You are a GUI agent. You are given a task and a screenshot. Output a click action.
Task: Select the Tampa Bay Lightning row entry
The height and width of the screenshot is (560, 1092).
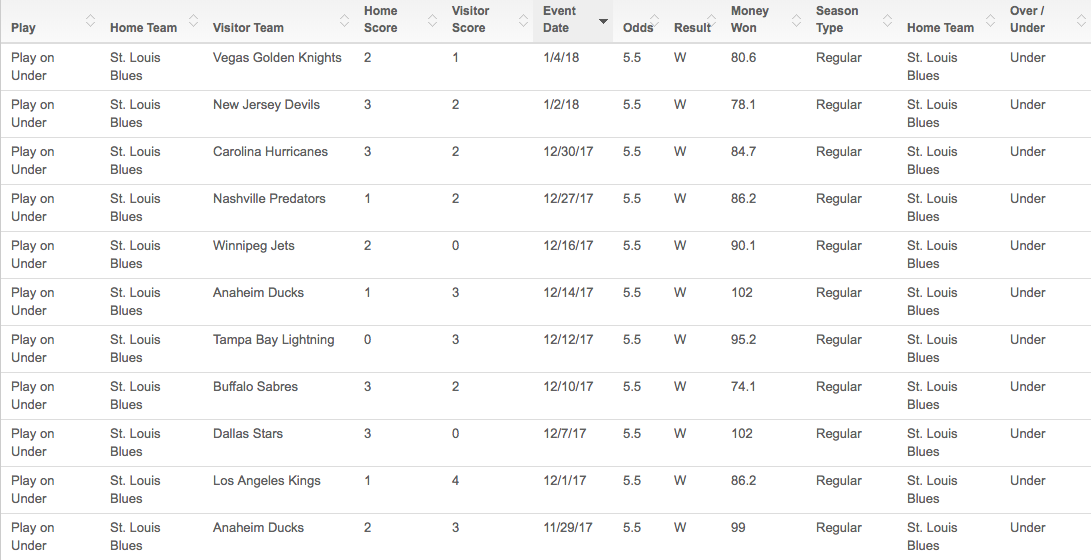(273, 340)
